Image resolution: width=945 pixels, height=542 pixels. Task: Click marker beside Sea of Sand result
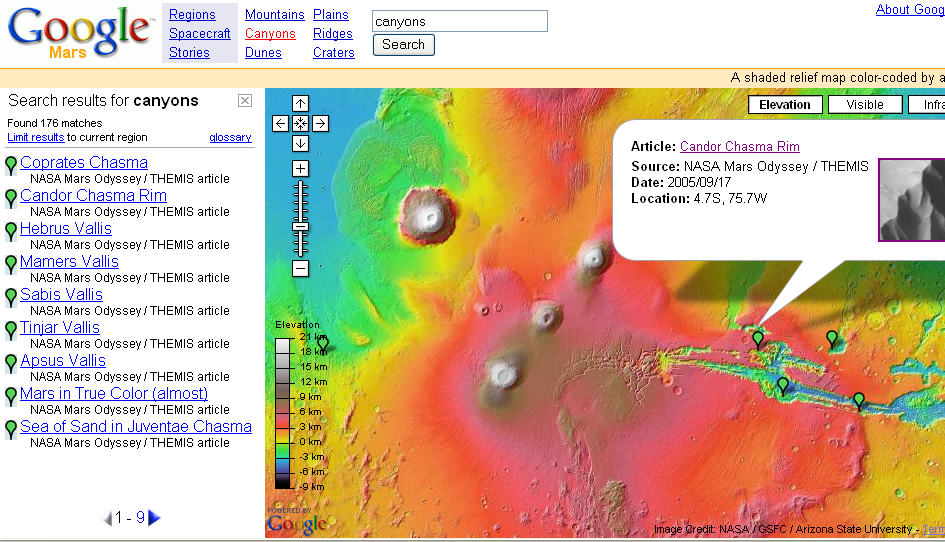pyautogui.click(x=10, y=429)
